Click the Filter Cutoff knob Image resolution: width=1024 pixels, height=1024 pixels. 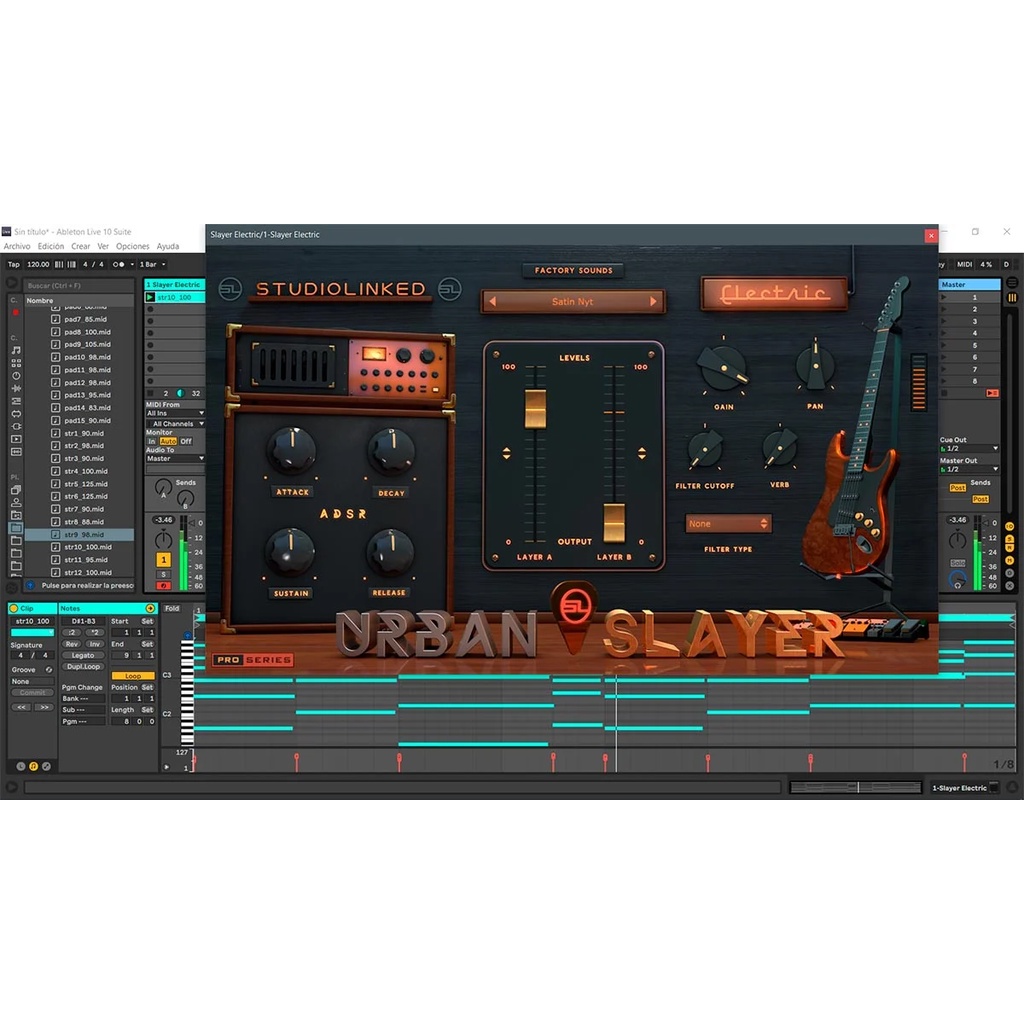click(705, 449)
